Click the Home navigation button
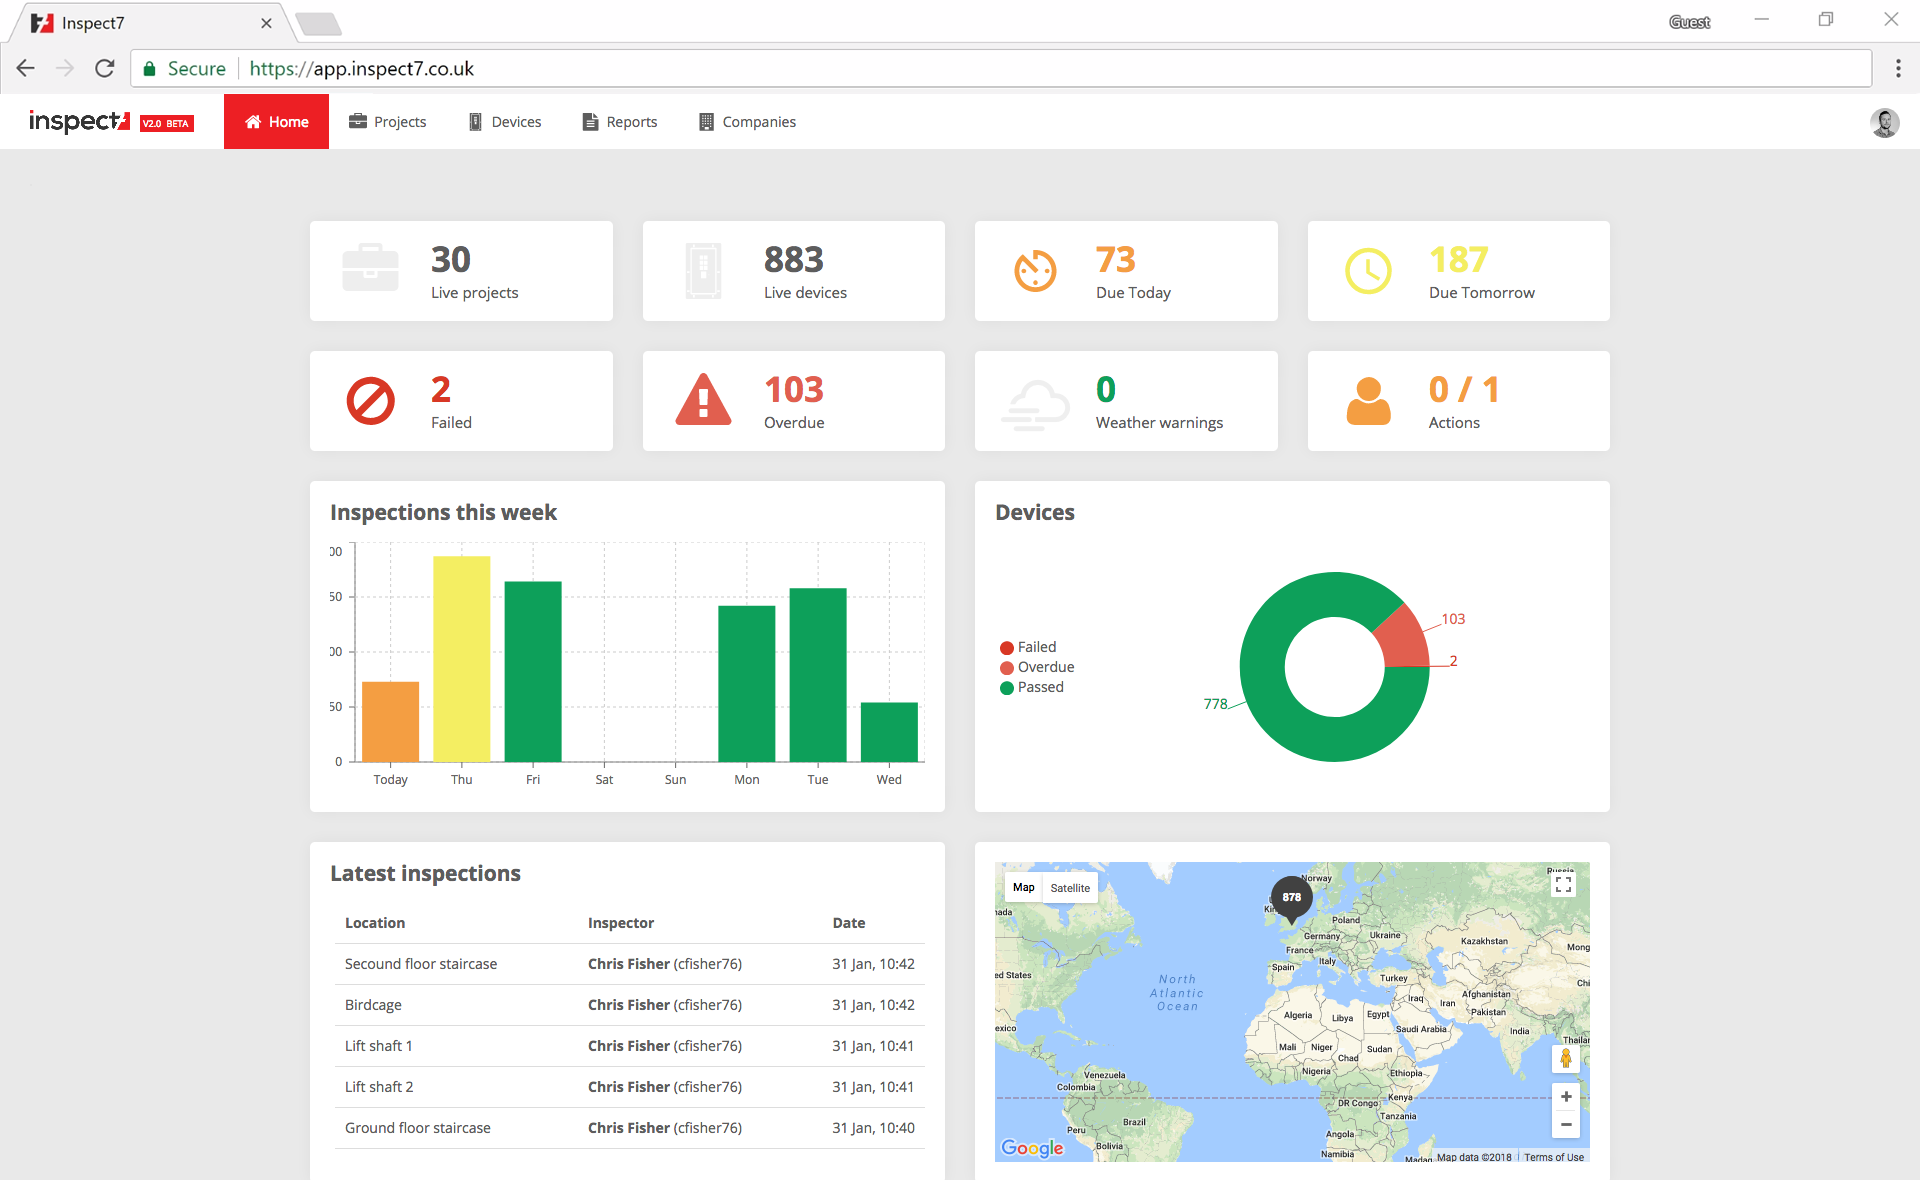The width and height of the screenshot is (1920, 1180). pos(274,122)
